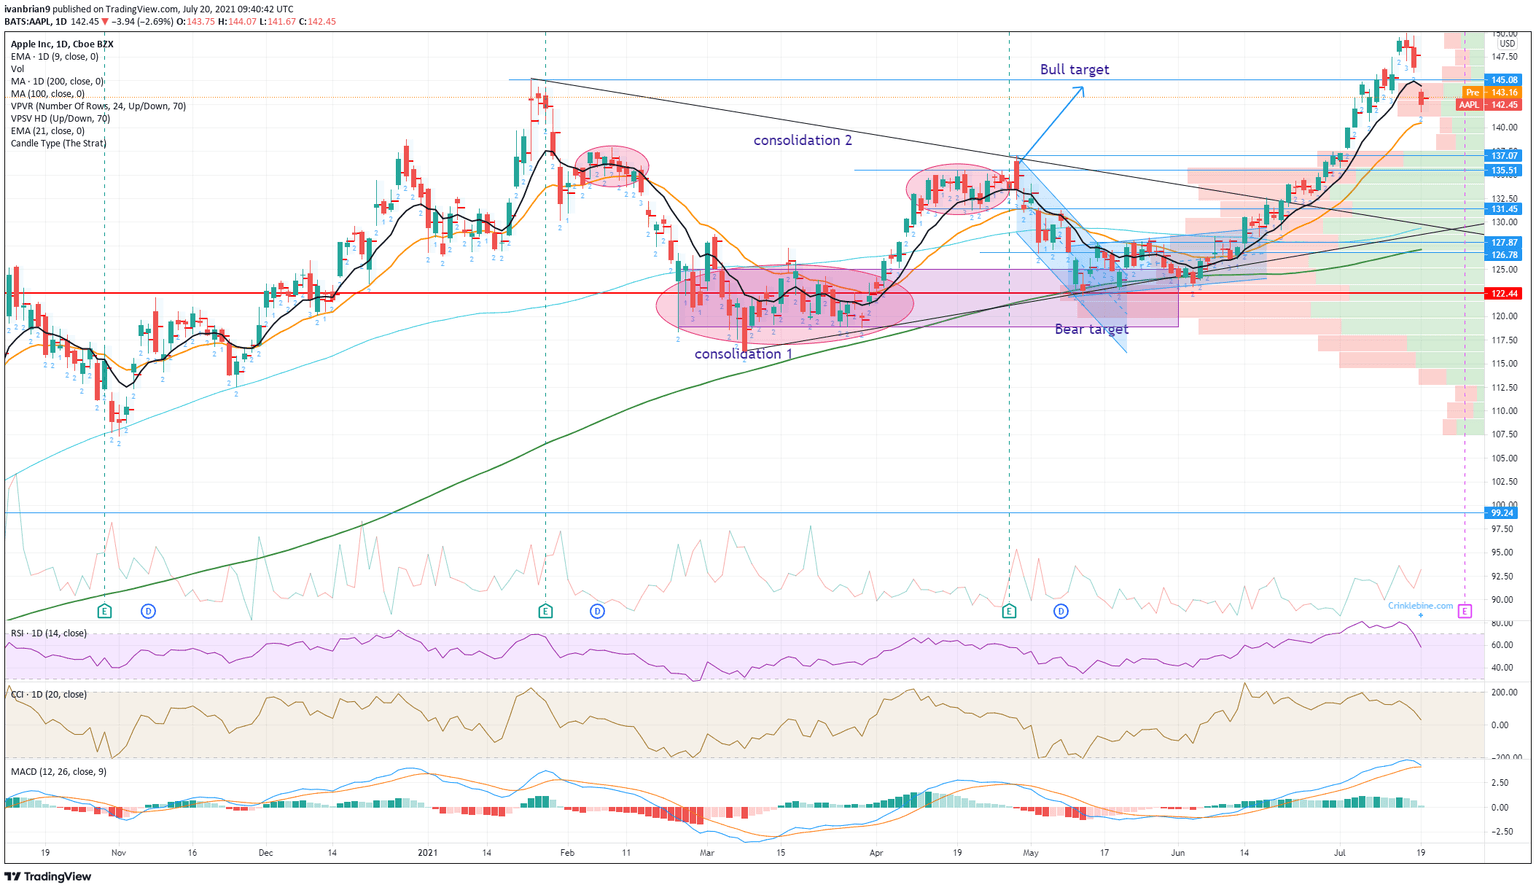Viewport: 1536px width, 890px height.
Task: Select the RSI - 1D (14, close) pane label
Action: point(48,633)
